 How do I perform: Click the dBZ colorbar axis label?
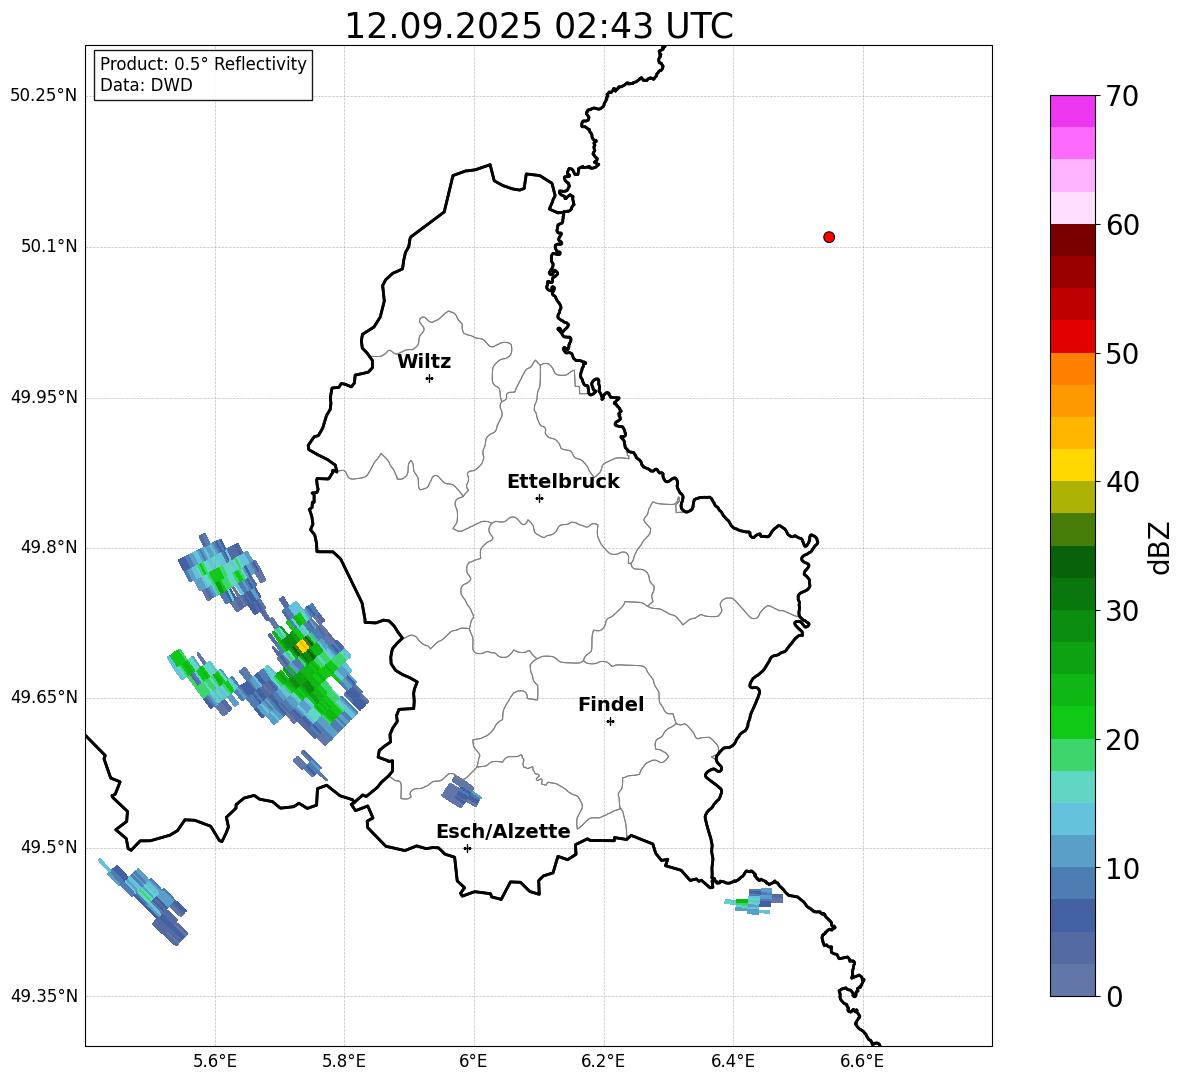[1161, 547]
